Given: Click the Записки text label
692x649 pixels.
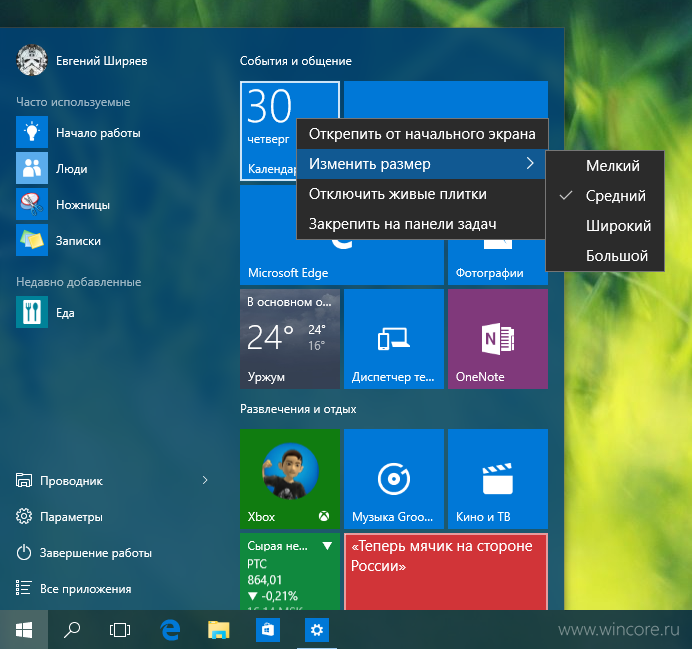Looking at the screenshot, I should click(x=78, y=241).
